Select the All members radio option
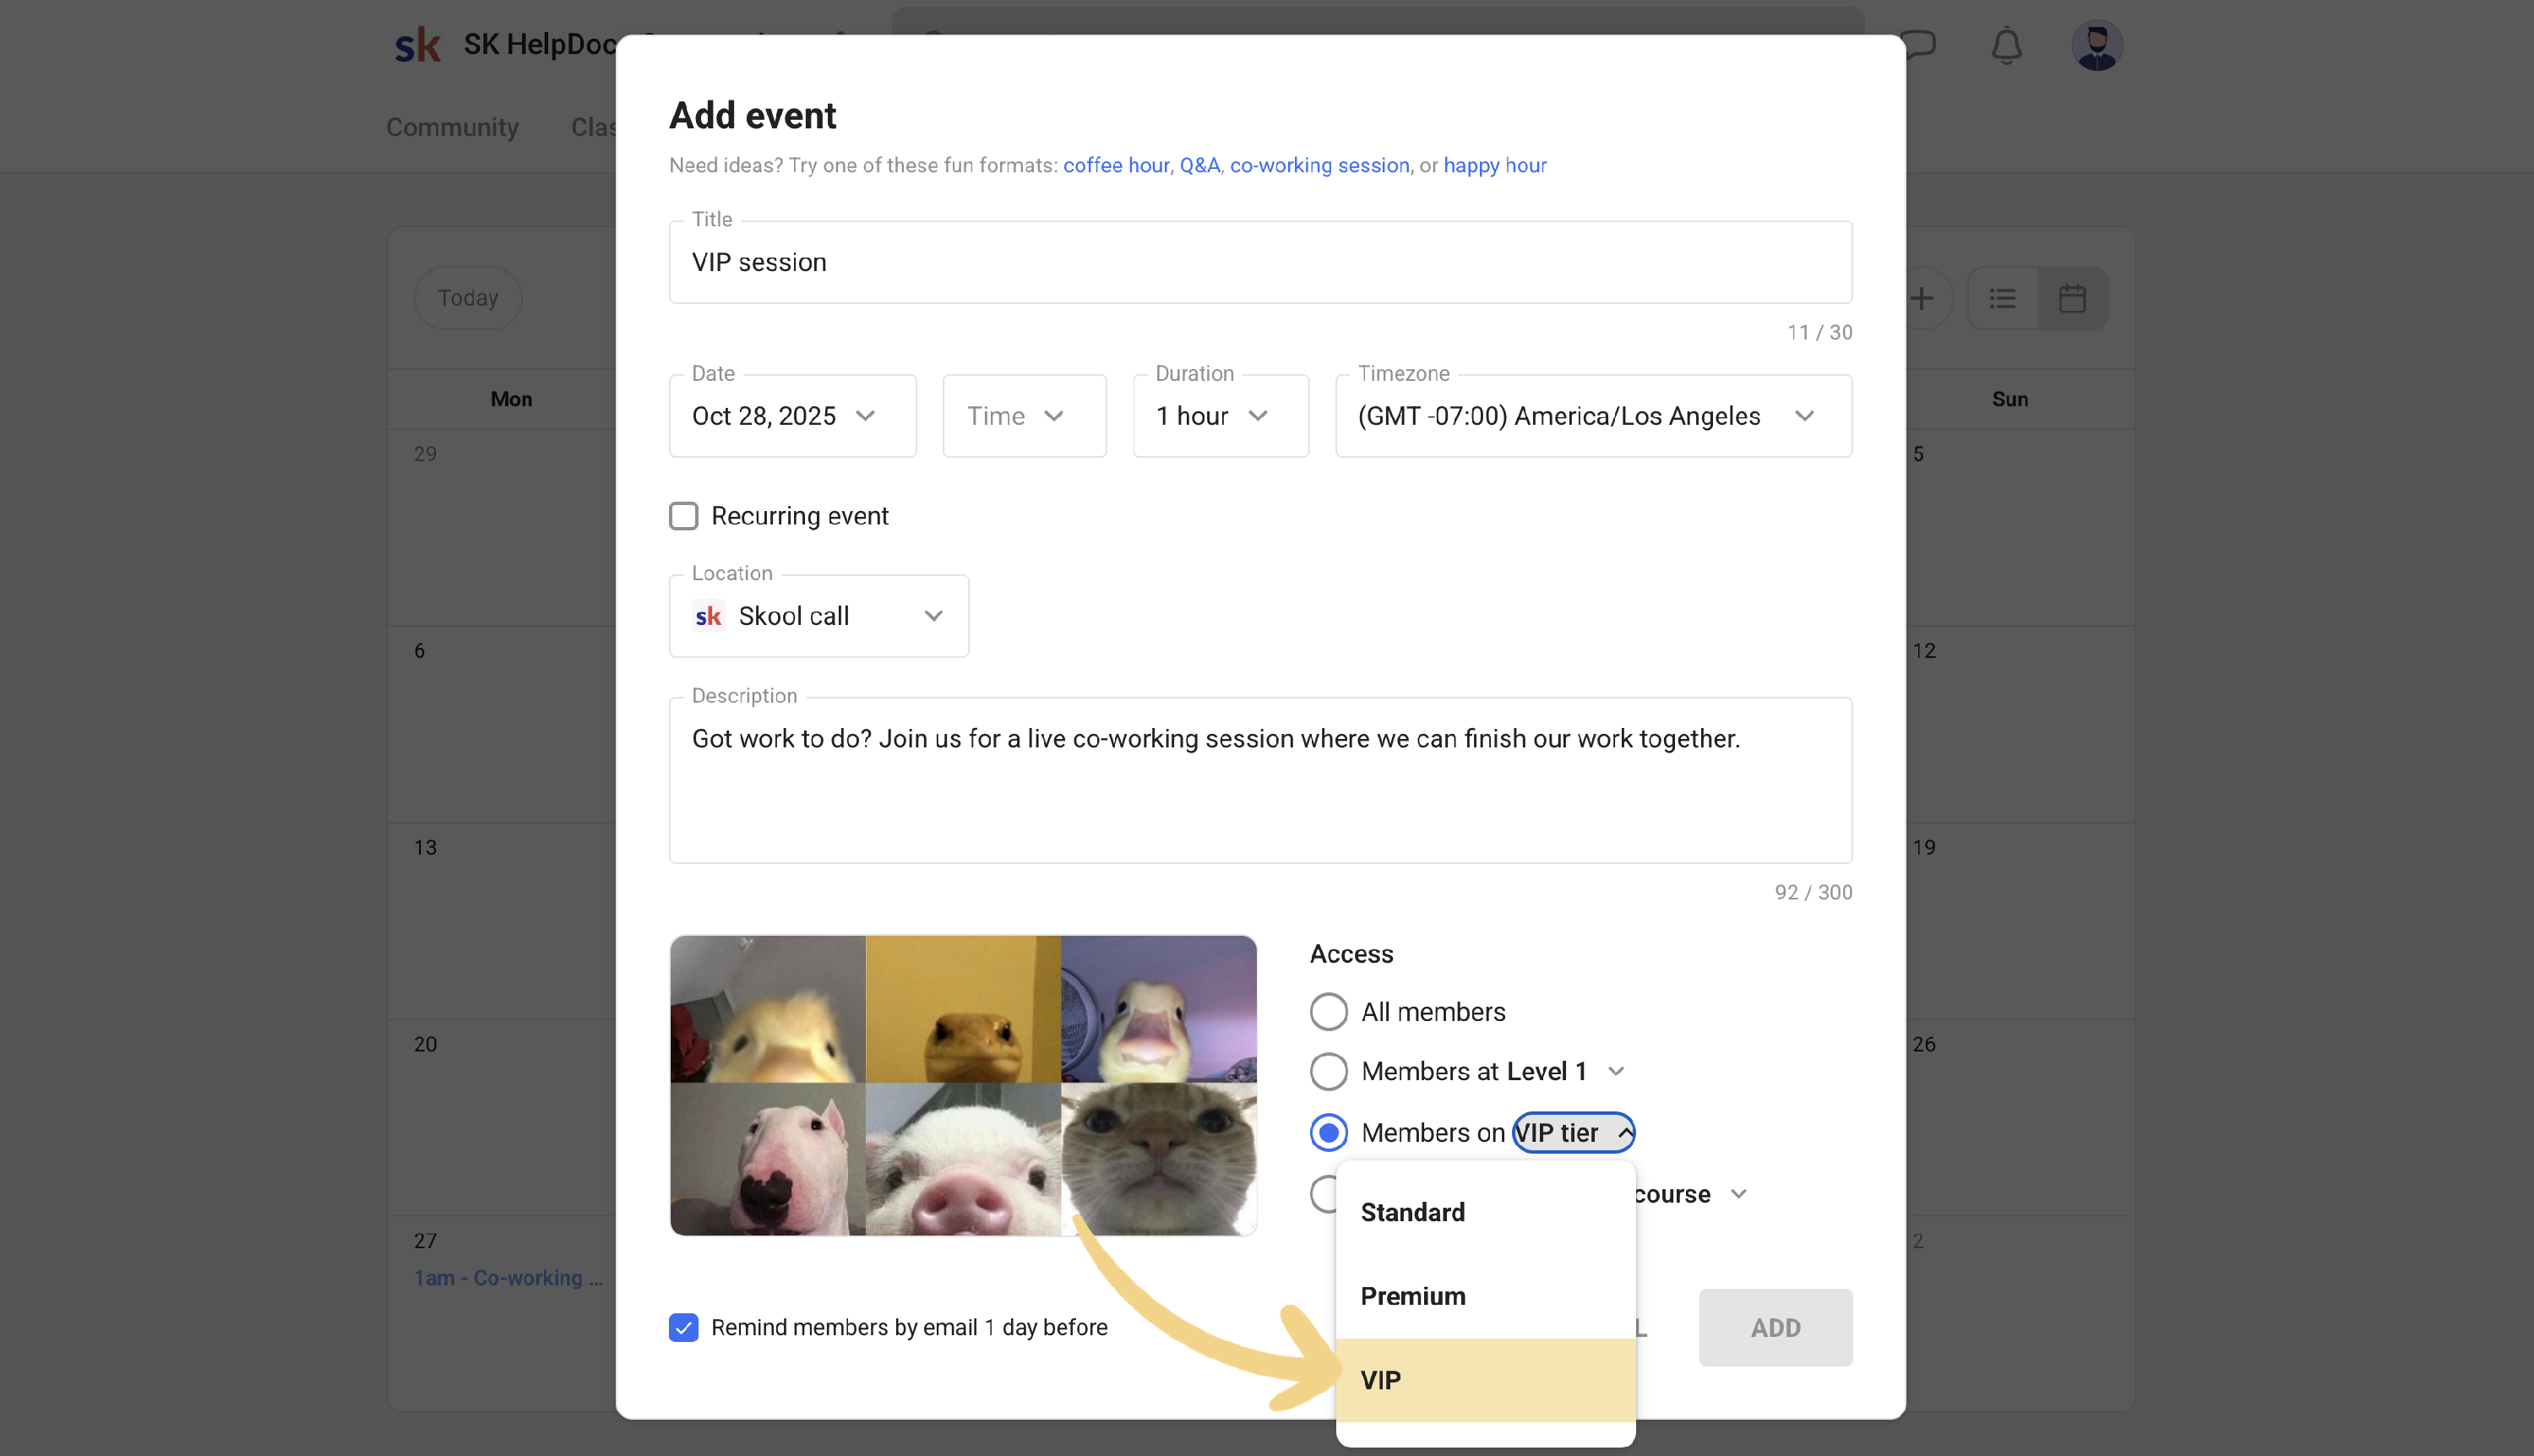This screenshot has height=1456, width=2534. tap(1329, 1011)
